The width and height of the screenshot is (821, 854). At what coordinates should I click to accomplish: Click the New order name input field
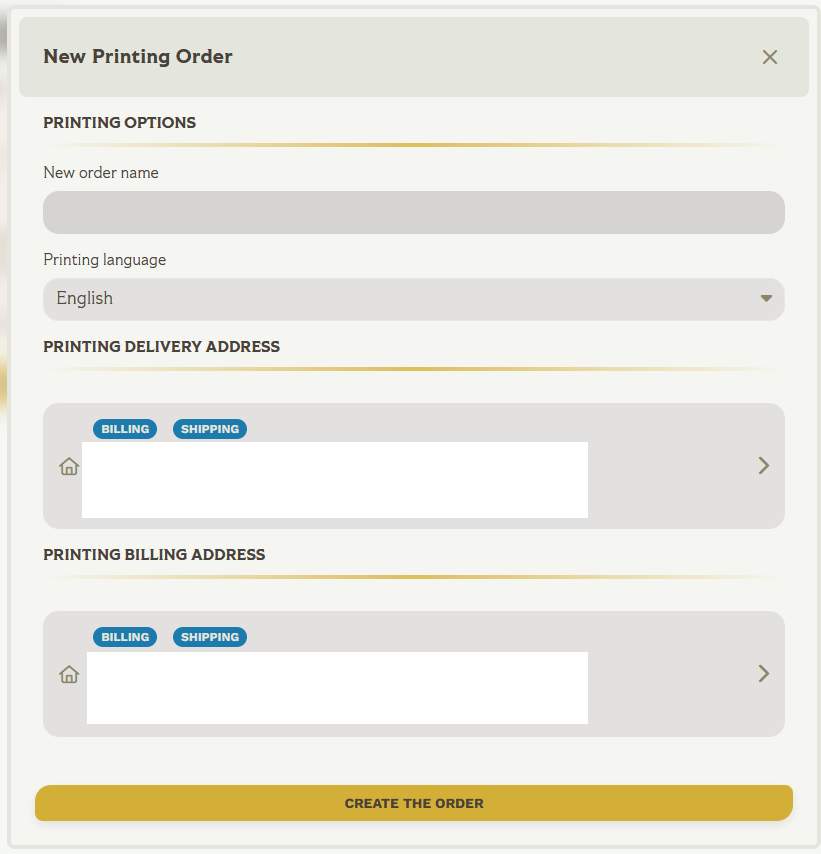(413, 213)
